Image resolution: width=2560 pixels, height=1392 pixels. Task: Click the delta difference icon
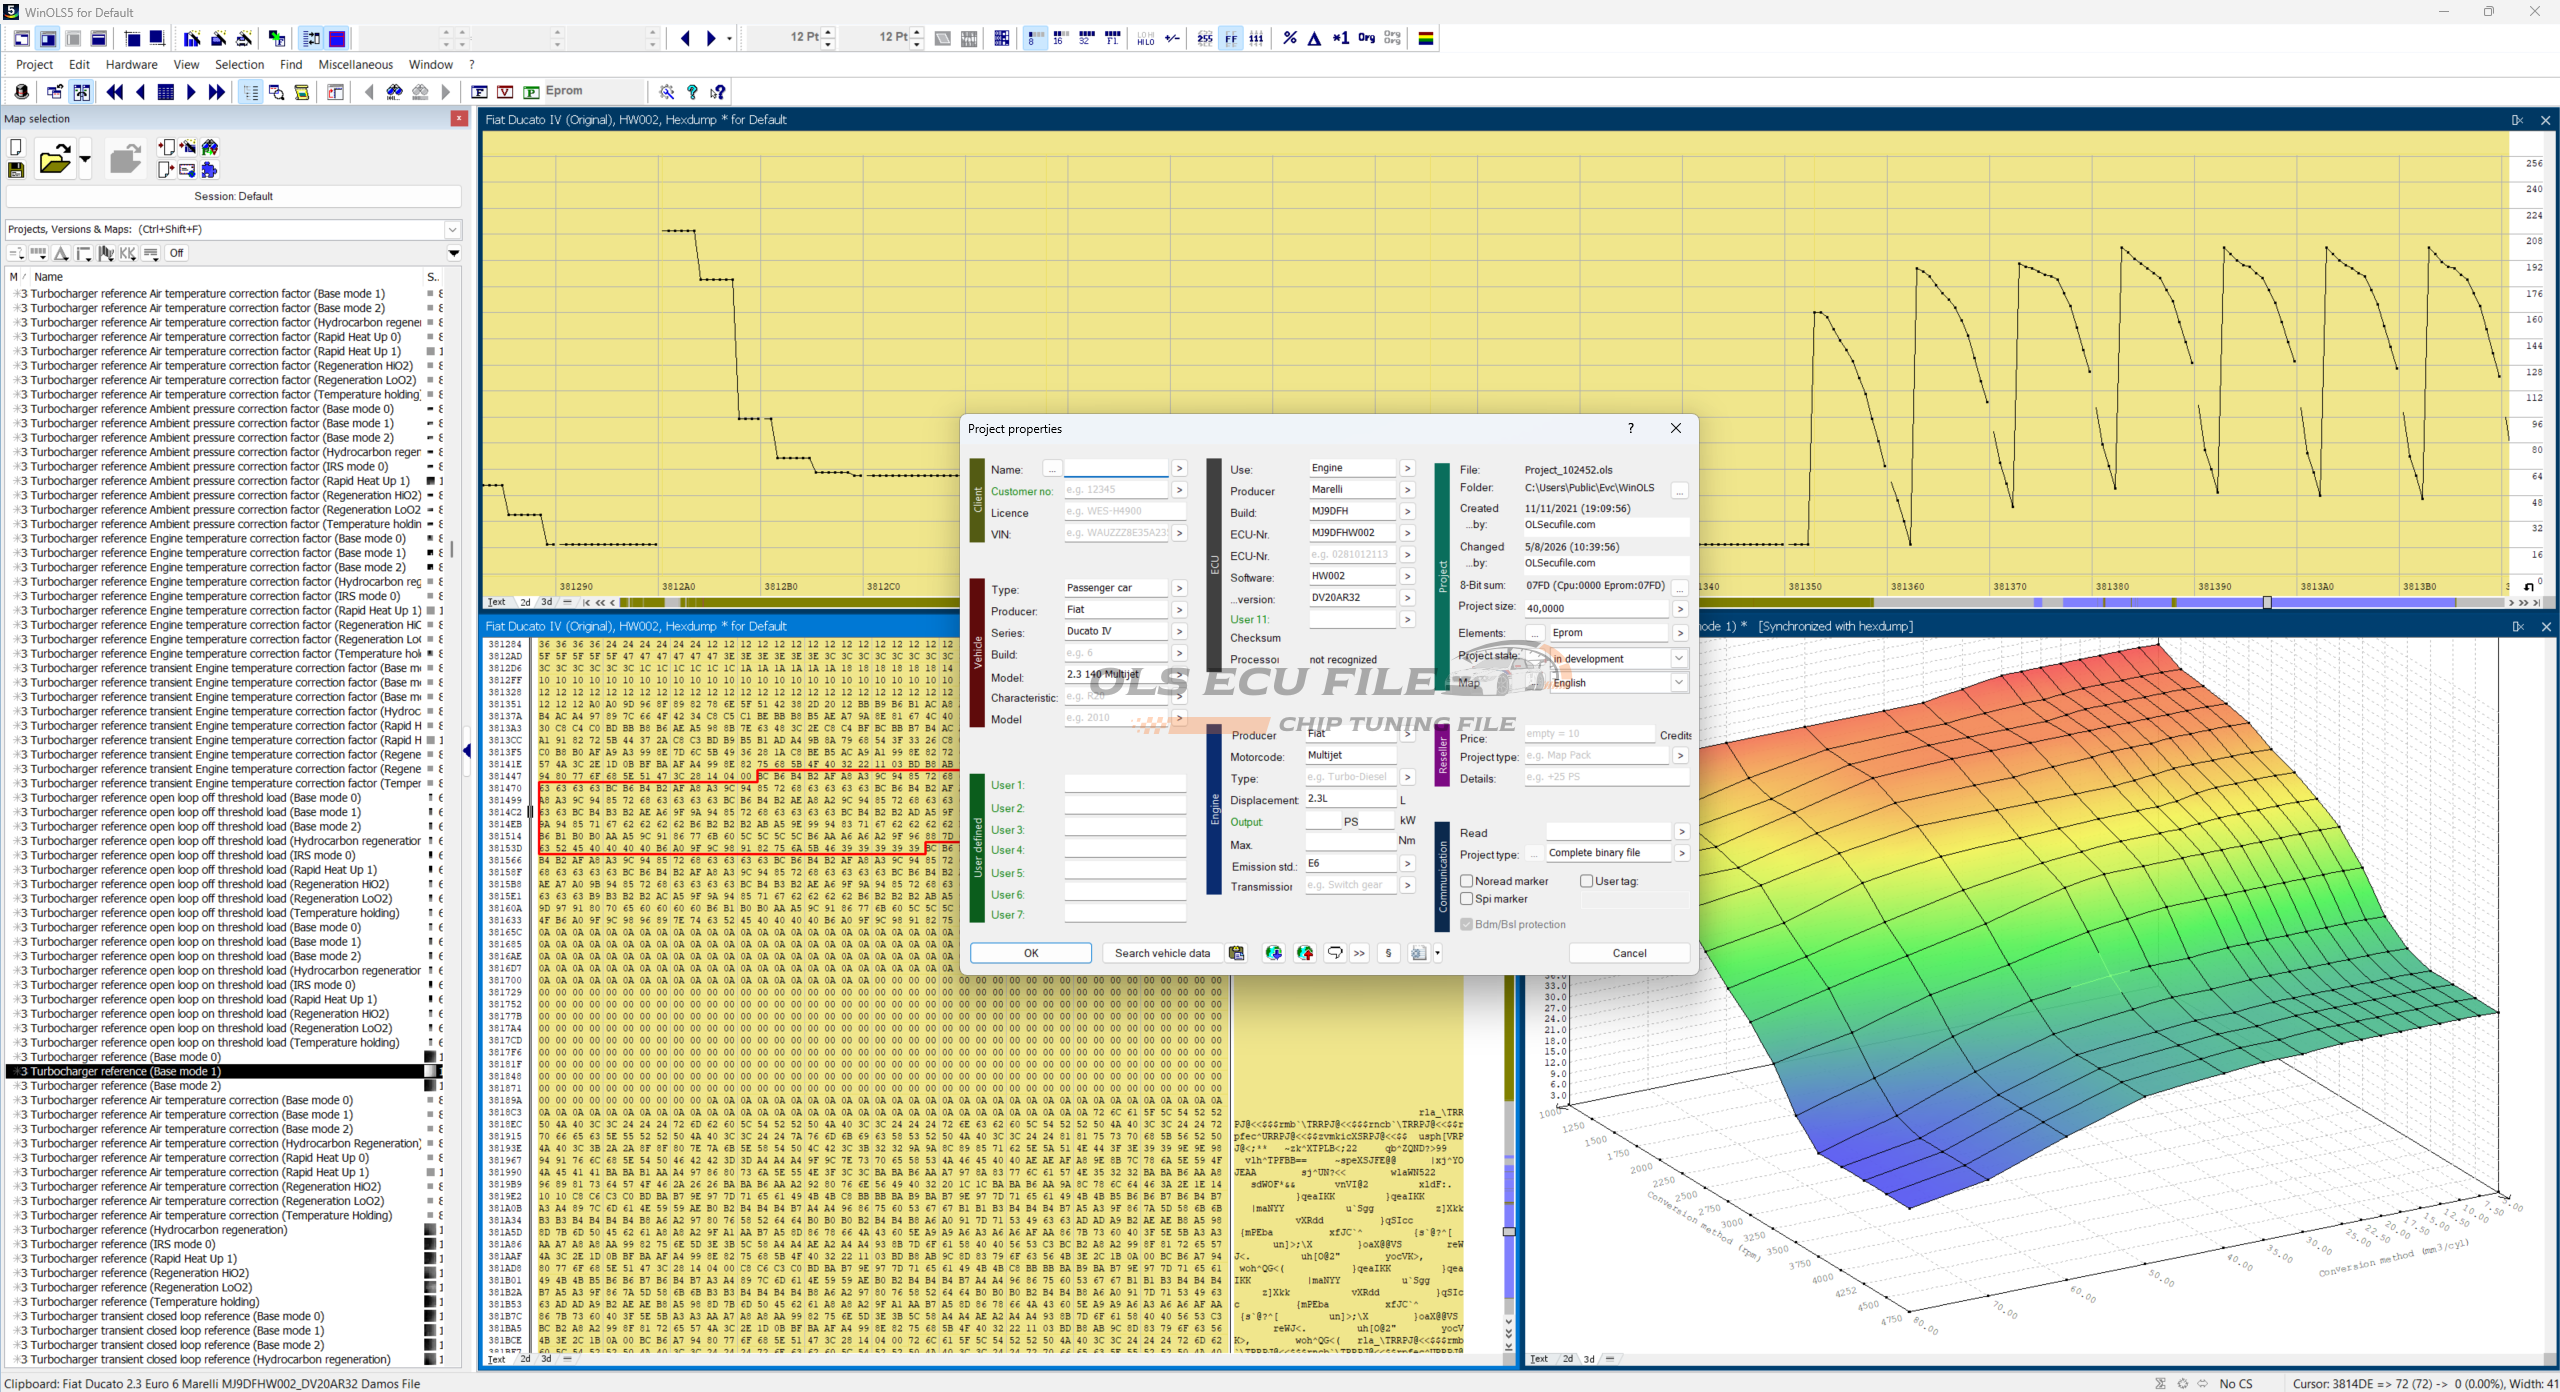tap(1314, 38)
